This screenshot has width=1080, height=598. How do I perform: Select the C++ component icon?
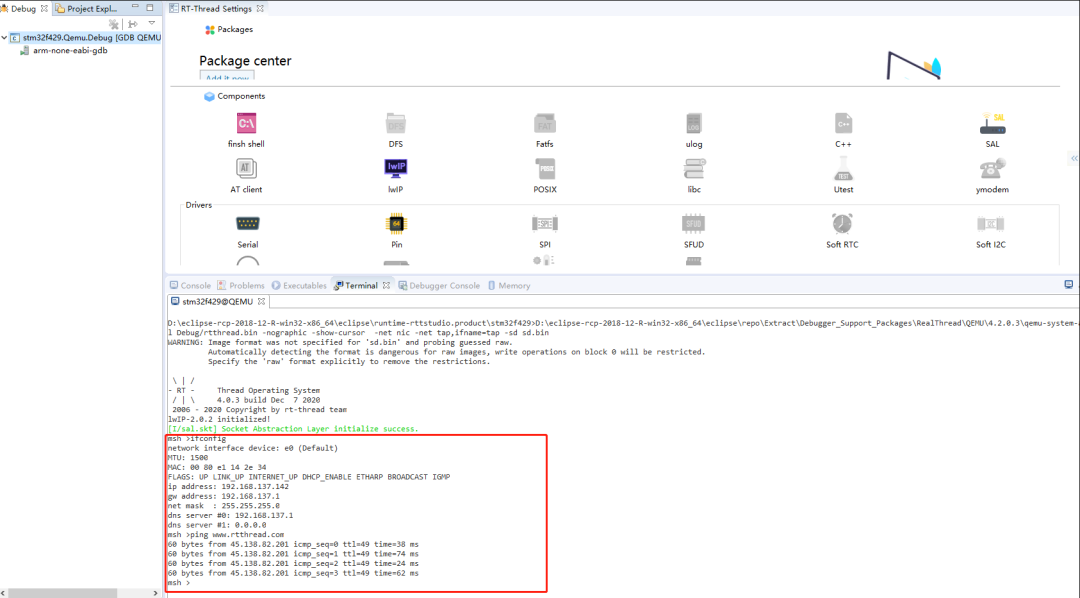coord(843,124)
